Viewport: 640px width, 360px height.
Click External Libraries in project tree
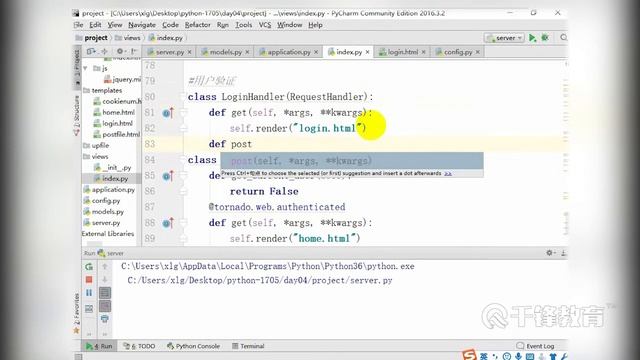point(108,234)
